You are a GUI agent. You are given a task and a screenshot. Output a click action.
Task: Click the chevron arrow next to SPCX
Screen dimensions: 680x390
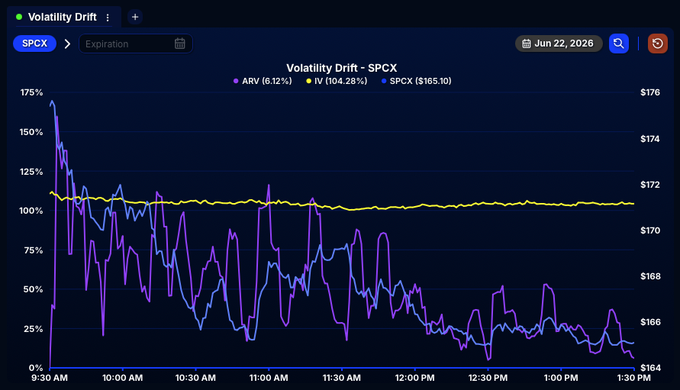[x=67, y=44]
